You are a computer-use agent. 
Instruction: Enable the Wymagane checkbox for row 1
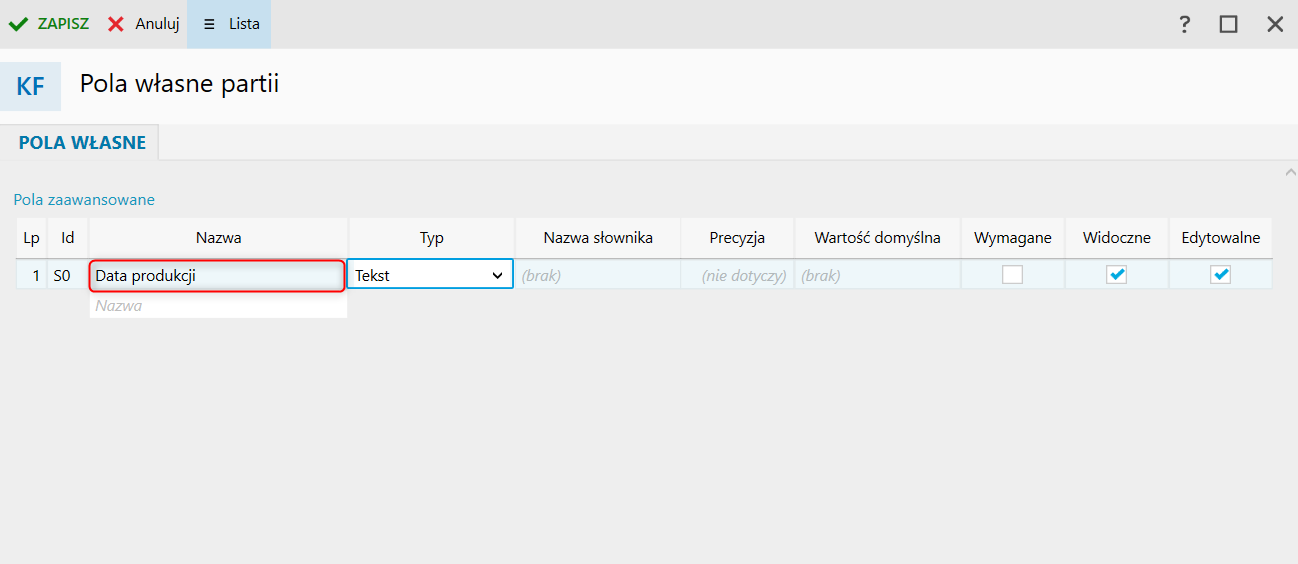coord(1012,275)
